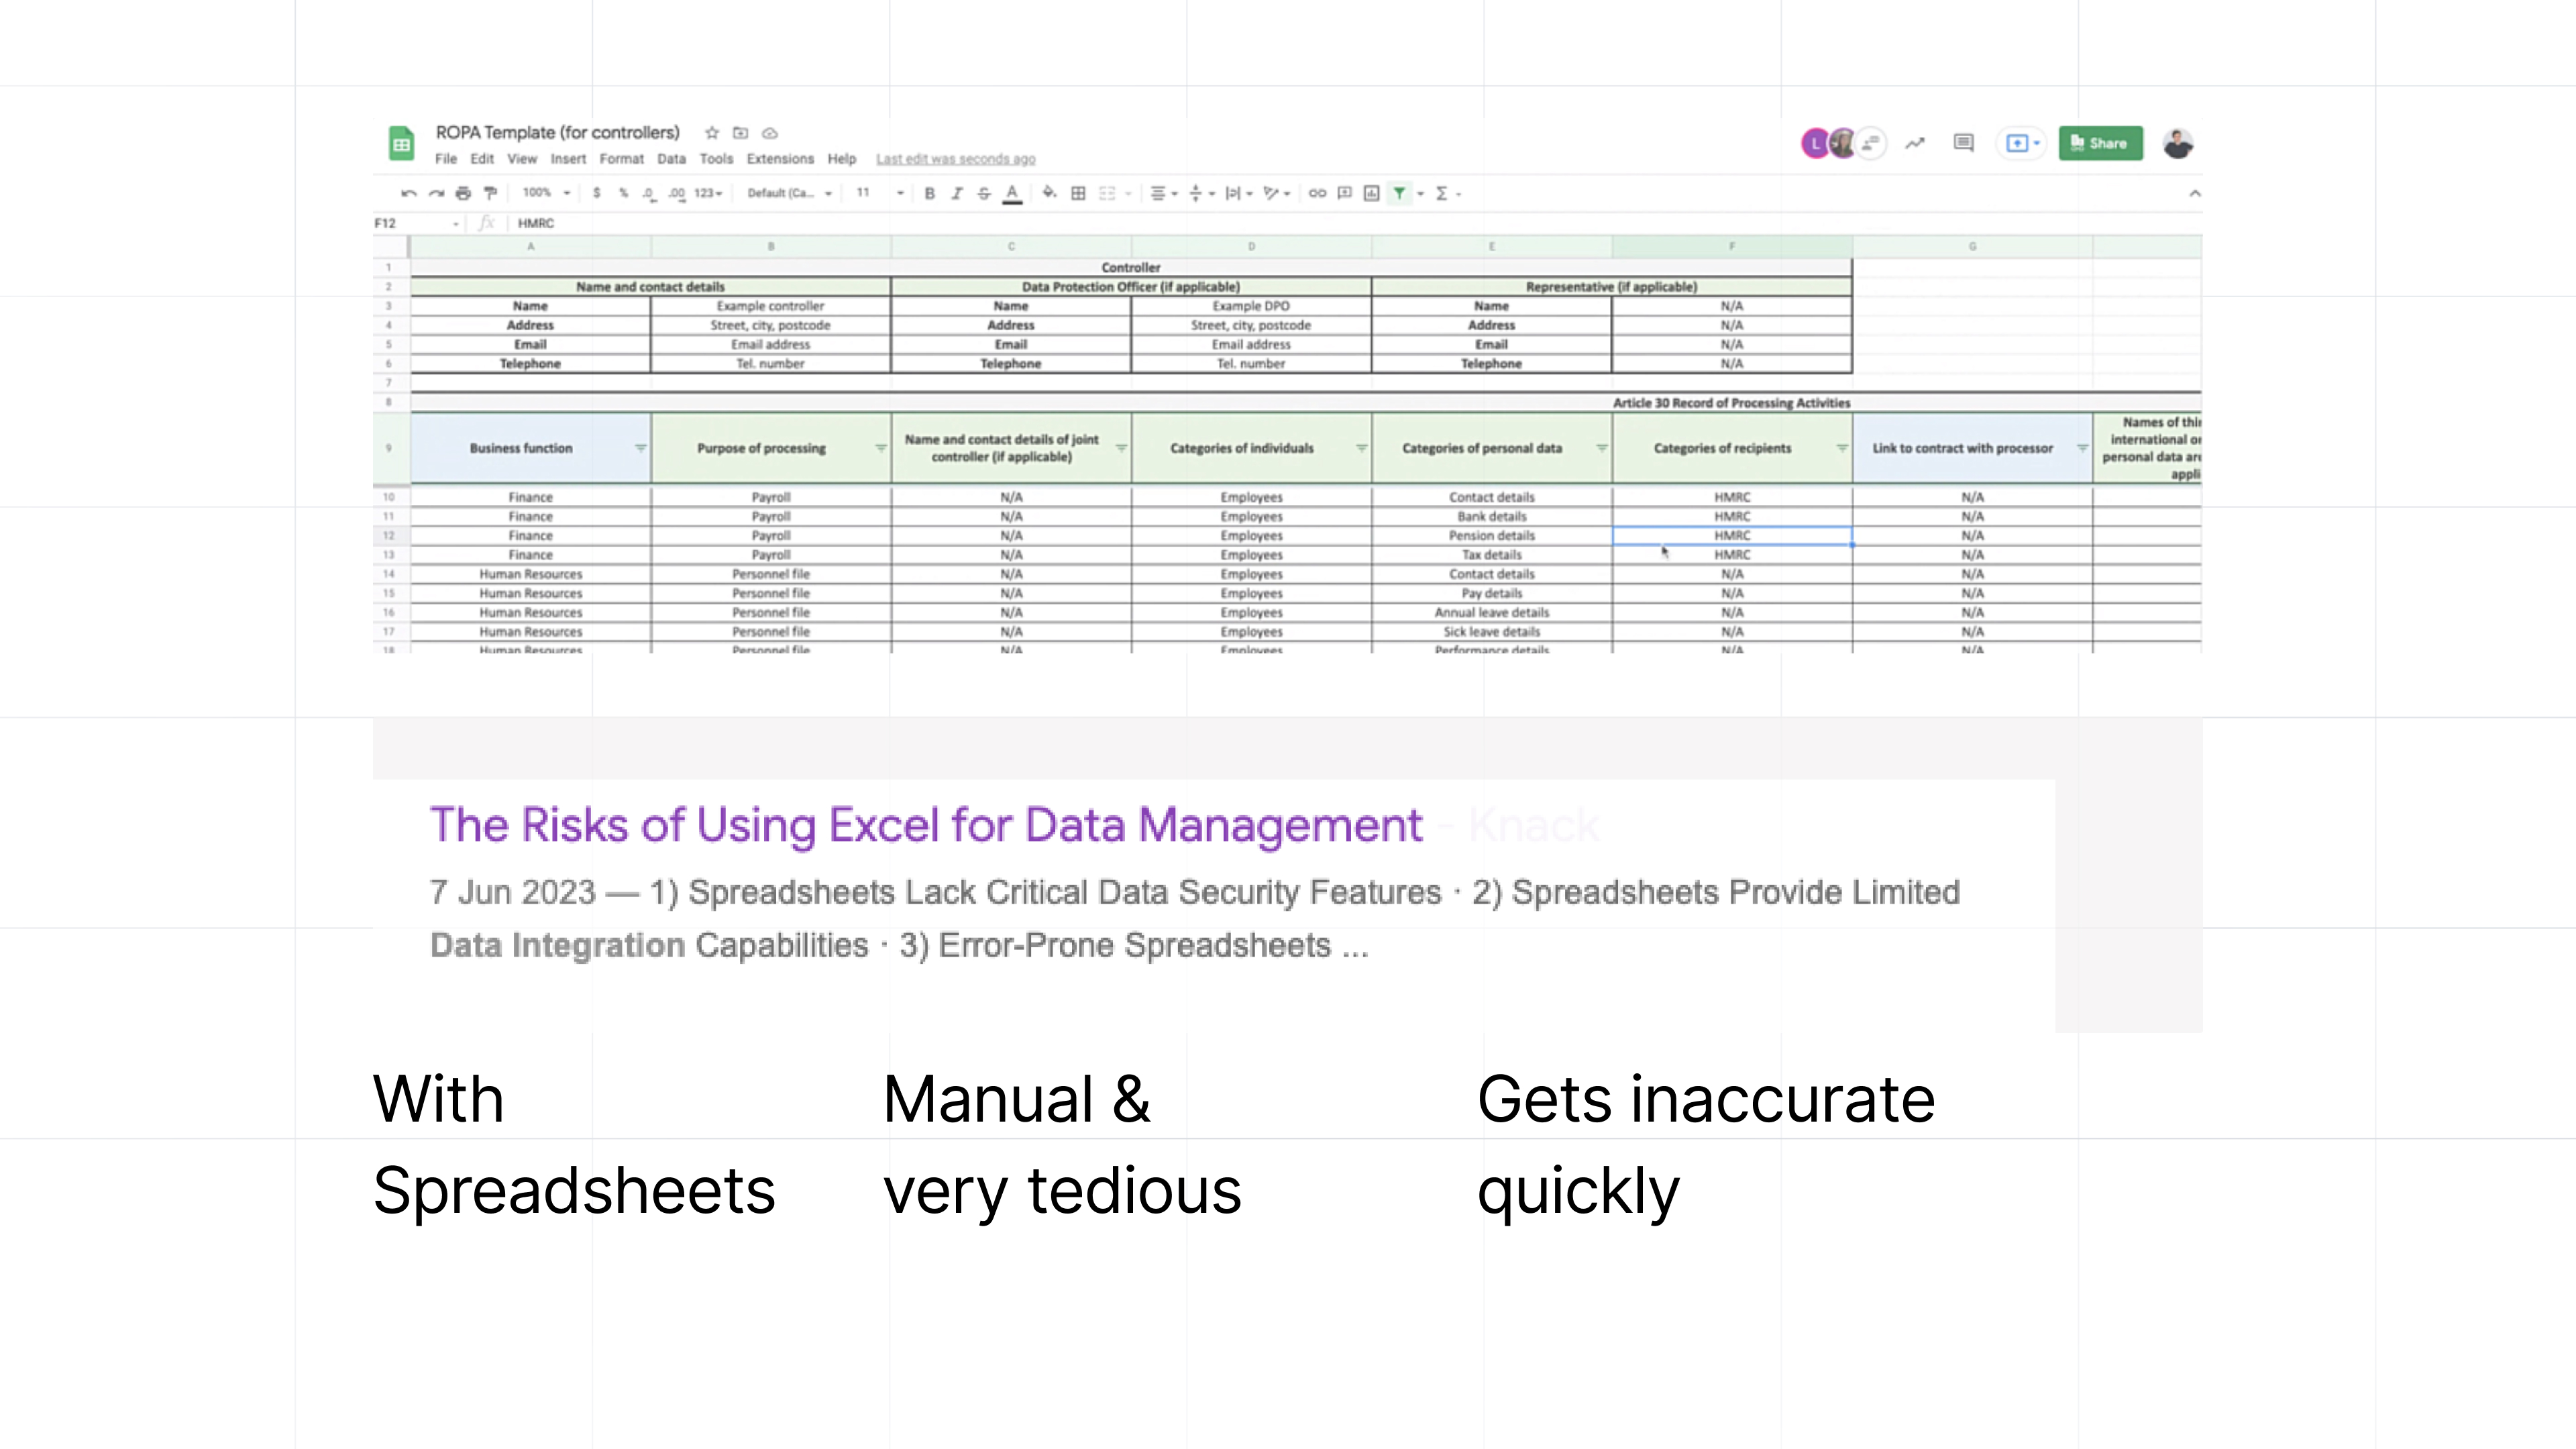Click the insert link icon
This screenshot has height=1449, width=2576.
[x=1317, y=193]
